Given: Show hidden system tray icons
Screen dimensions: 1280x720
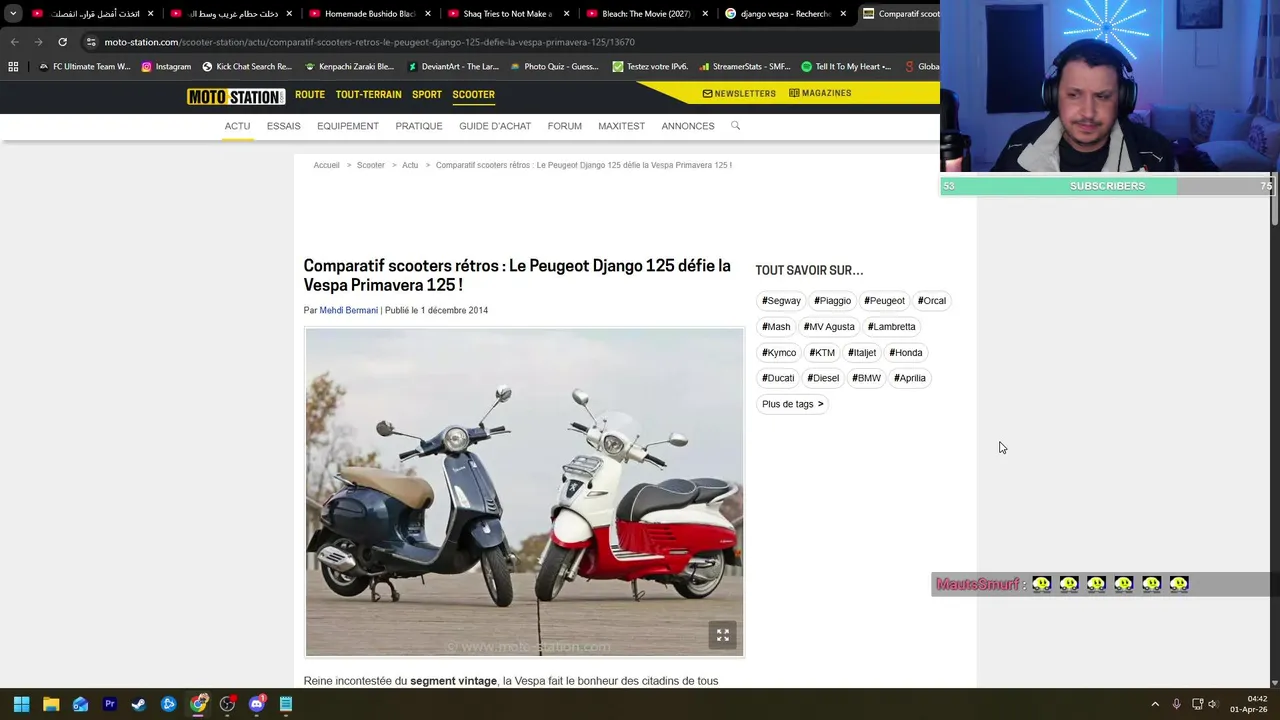Looking at the screenshot, I should [x=1155, y=704].
